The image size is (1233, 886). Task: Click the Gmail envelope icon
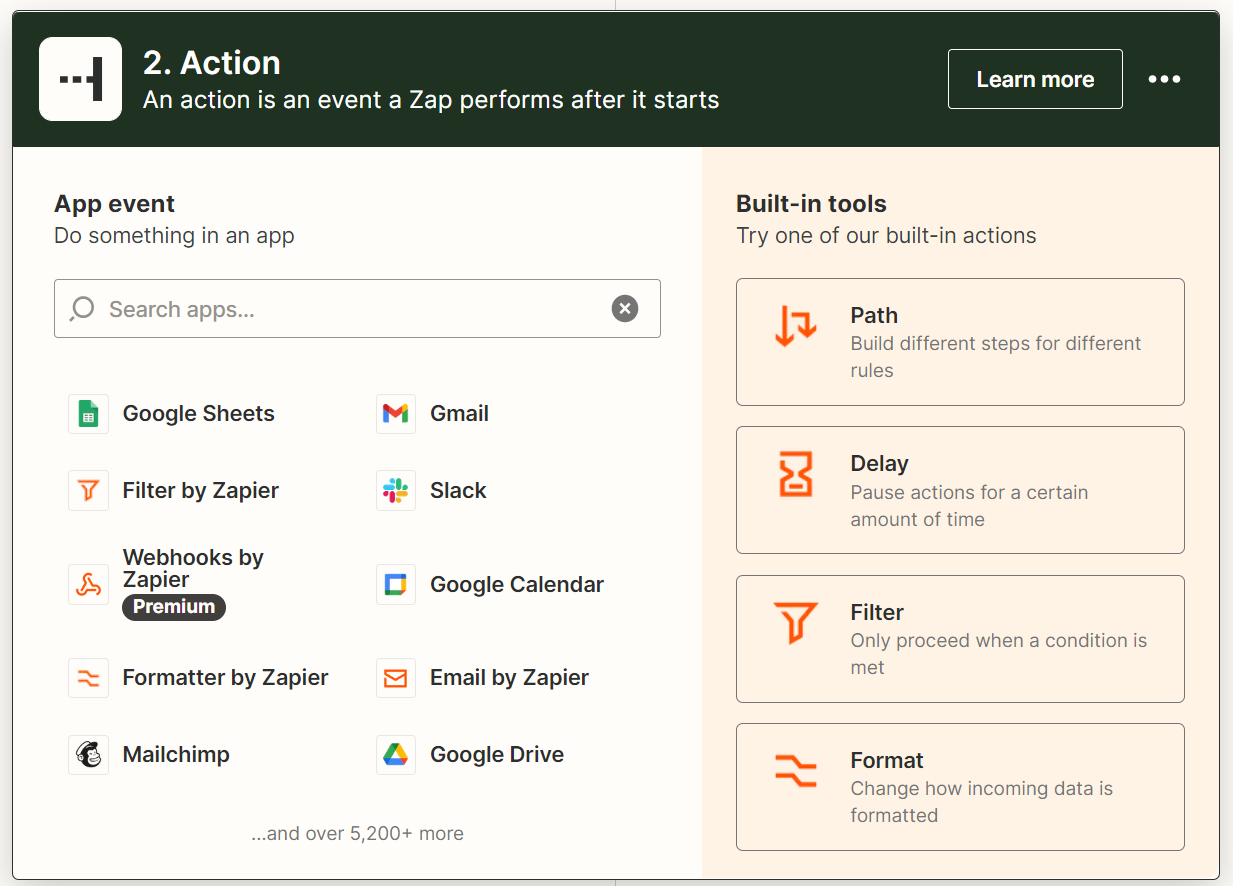click(396, 414)
